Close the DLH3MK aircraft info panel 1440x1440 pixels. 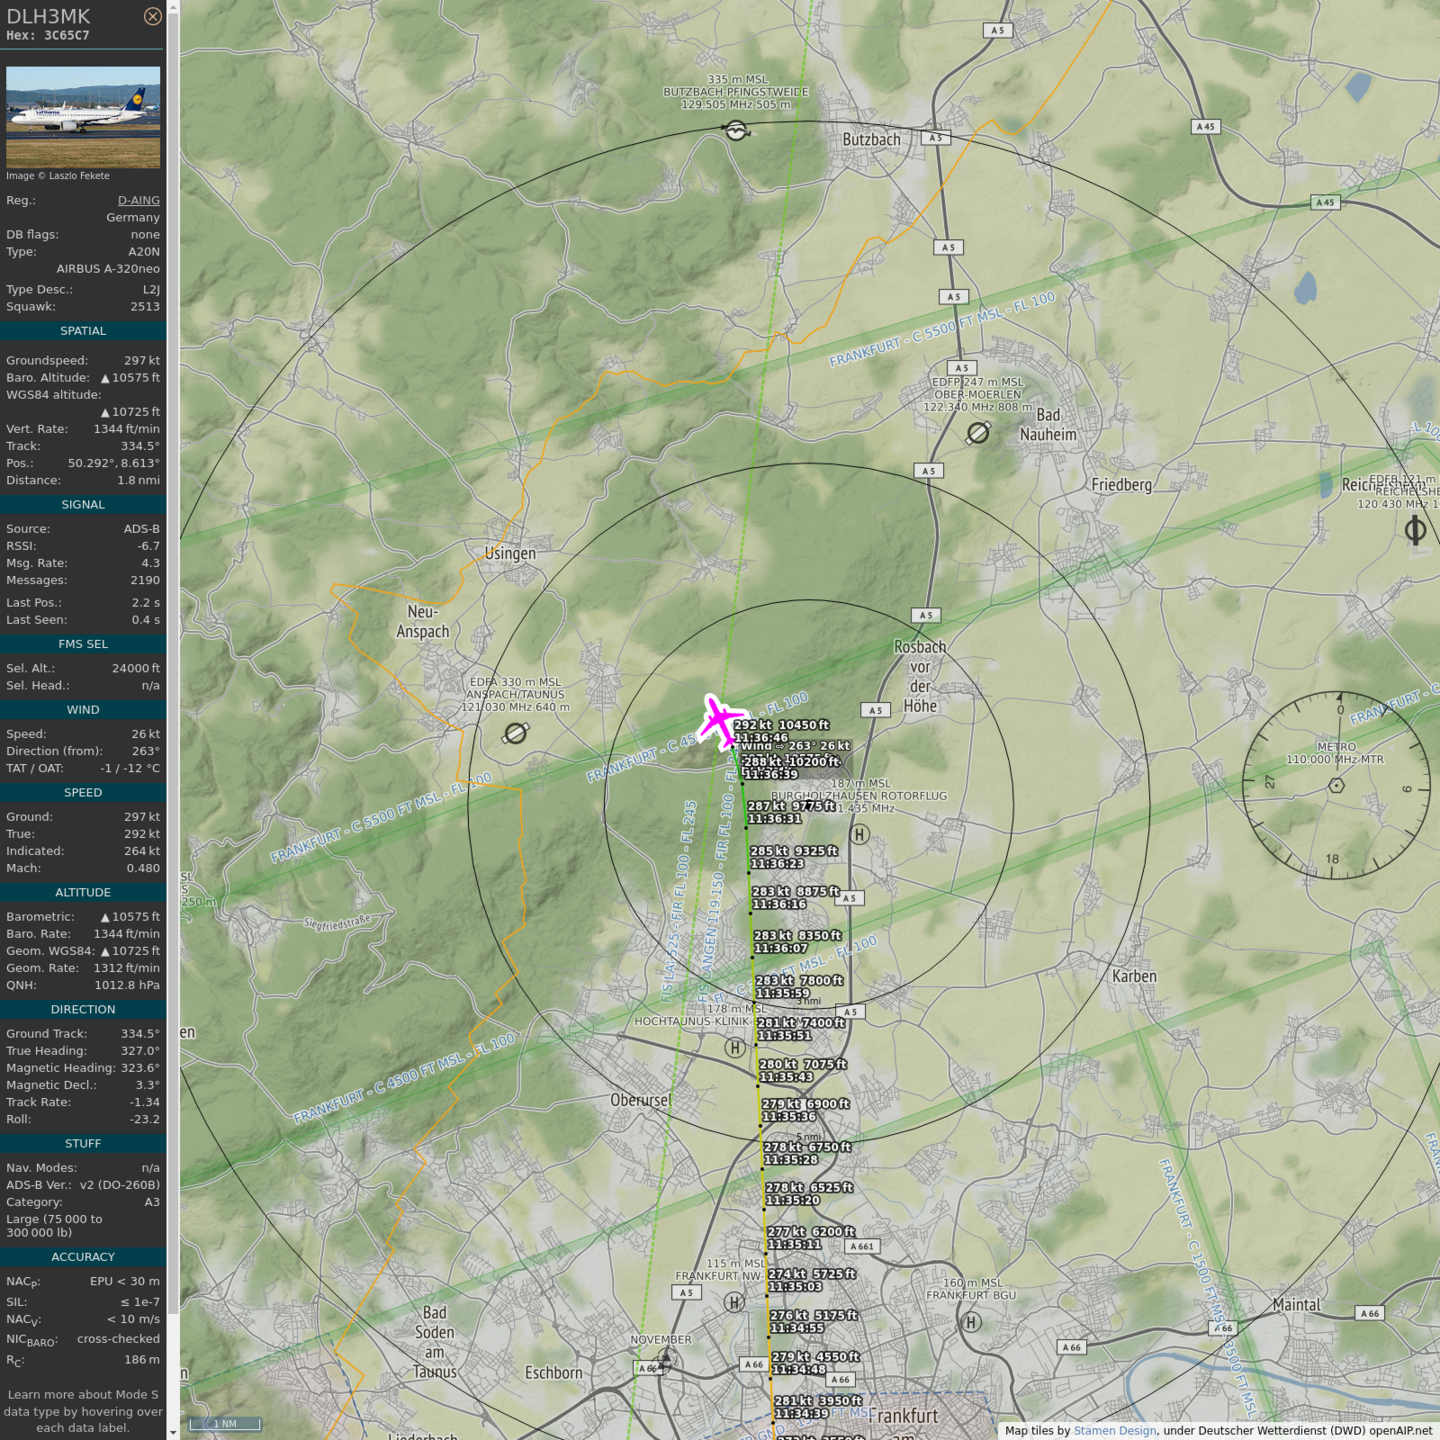tap(152, 16)
